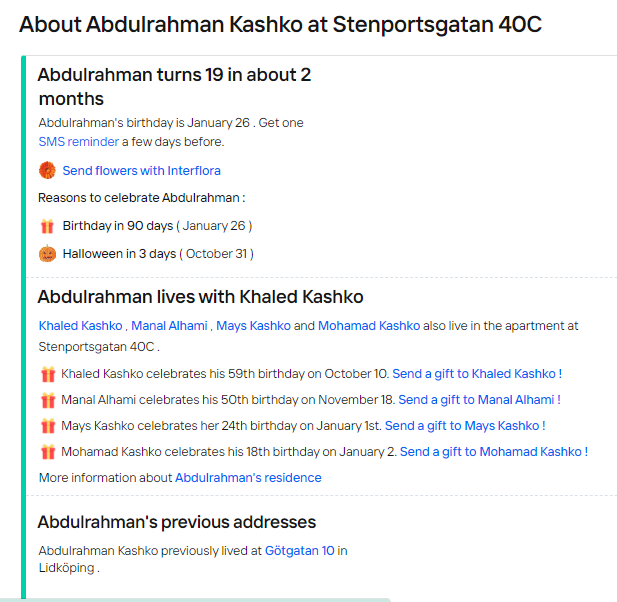Click the page heading About Abdulrahman Kashko
The height and width of the screenshot is (602, 617).
280,24
